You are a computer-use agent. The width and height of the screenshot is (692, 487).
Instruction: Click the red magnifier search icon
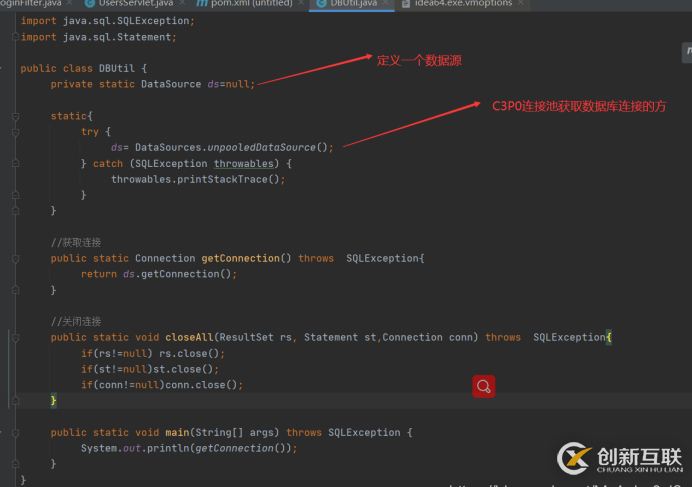[484, 386]
